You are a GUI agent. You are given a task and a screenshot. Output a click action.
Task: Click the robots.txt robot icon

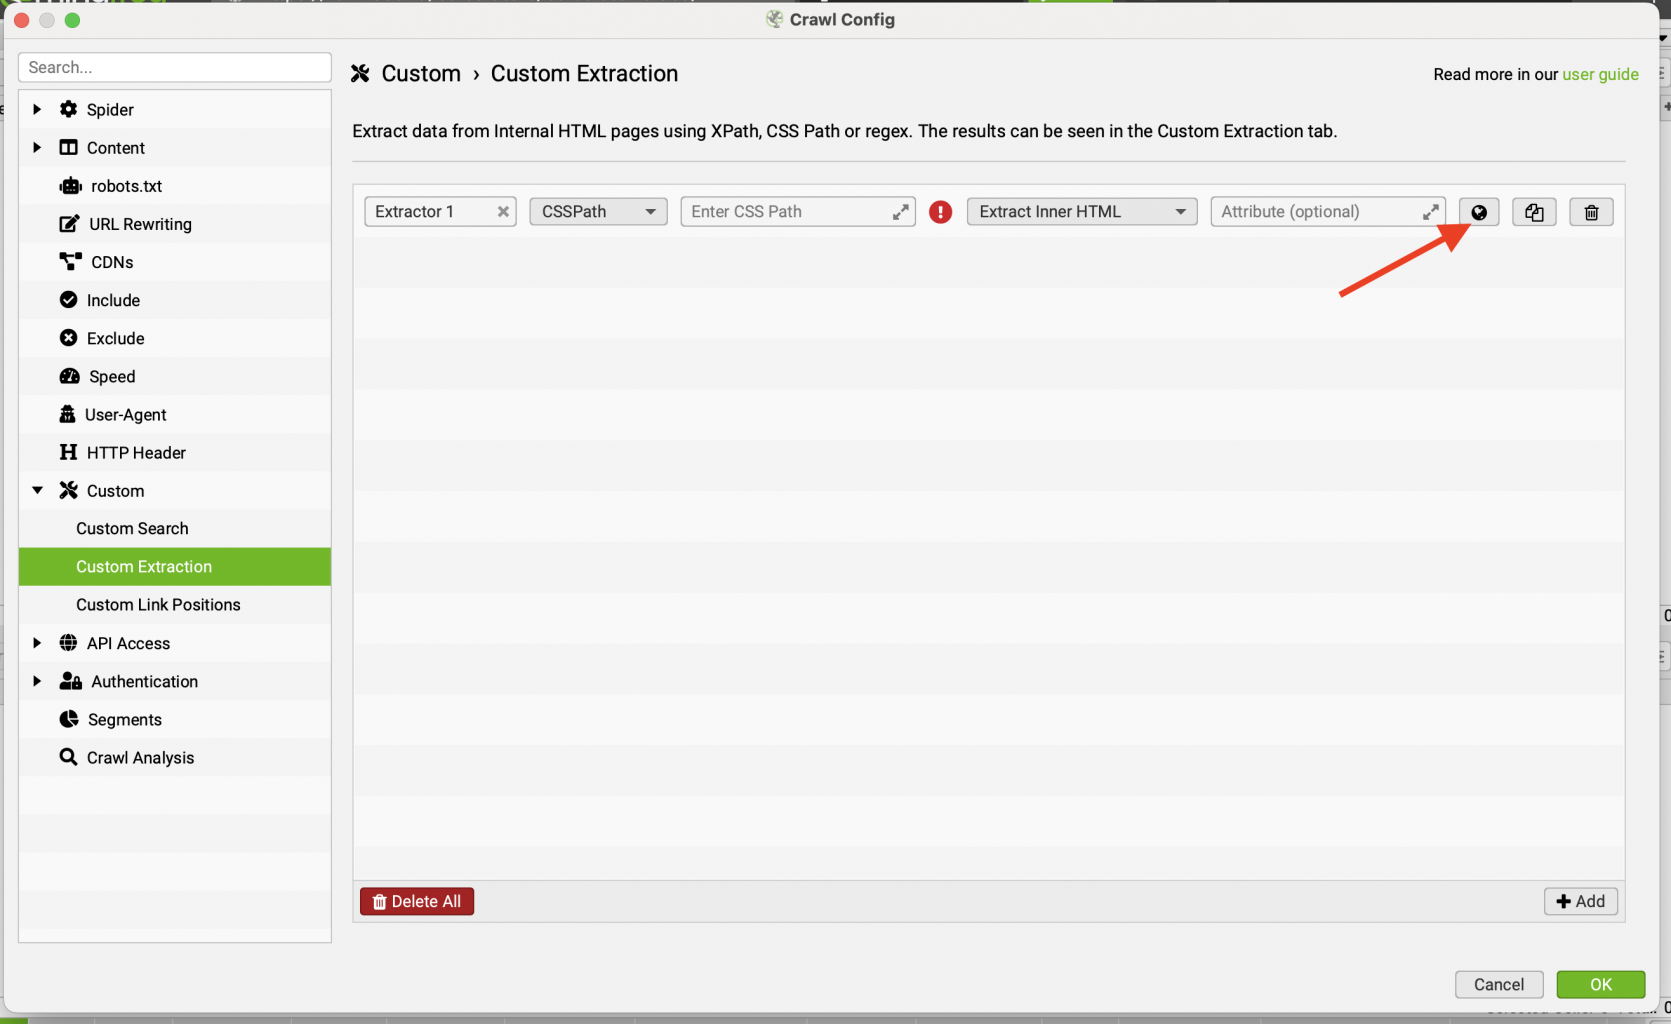[70, 186]
